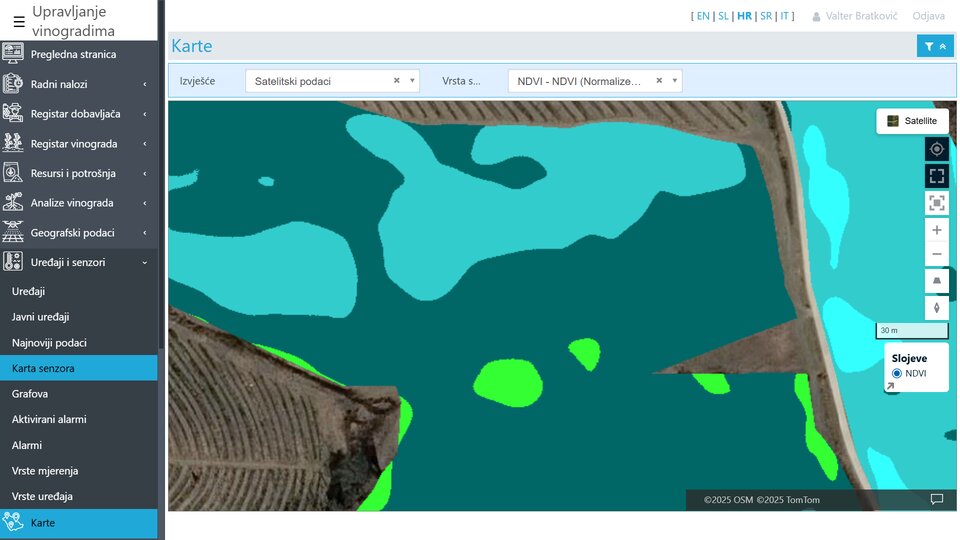The width and height of the screenshot is (960, 540).
Task: Toggle the map pitch/tilt button
Action: coord(936,281)
